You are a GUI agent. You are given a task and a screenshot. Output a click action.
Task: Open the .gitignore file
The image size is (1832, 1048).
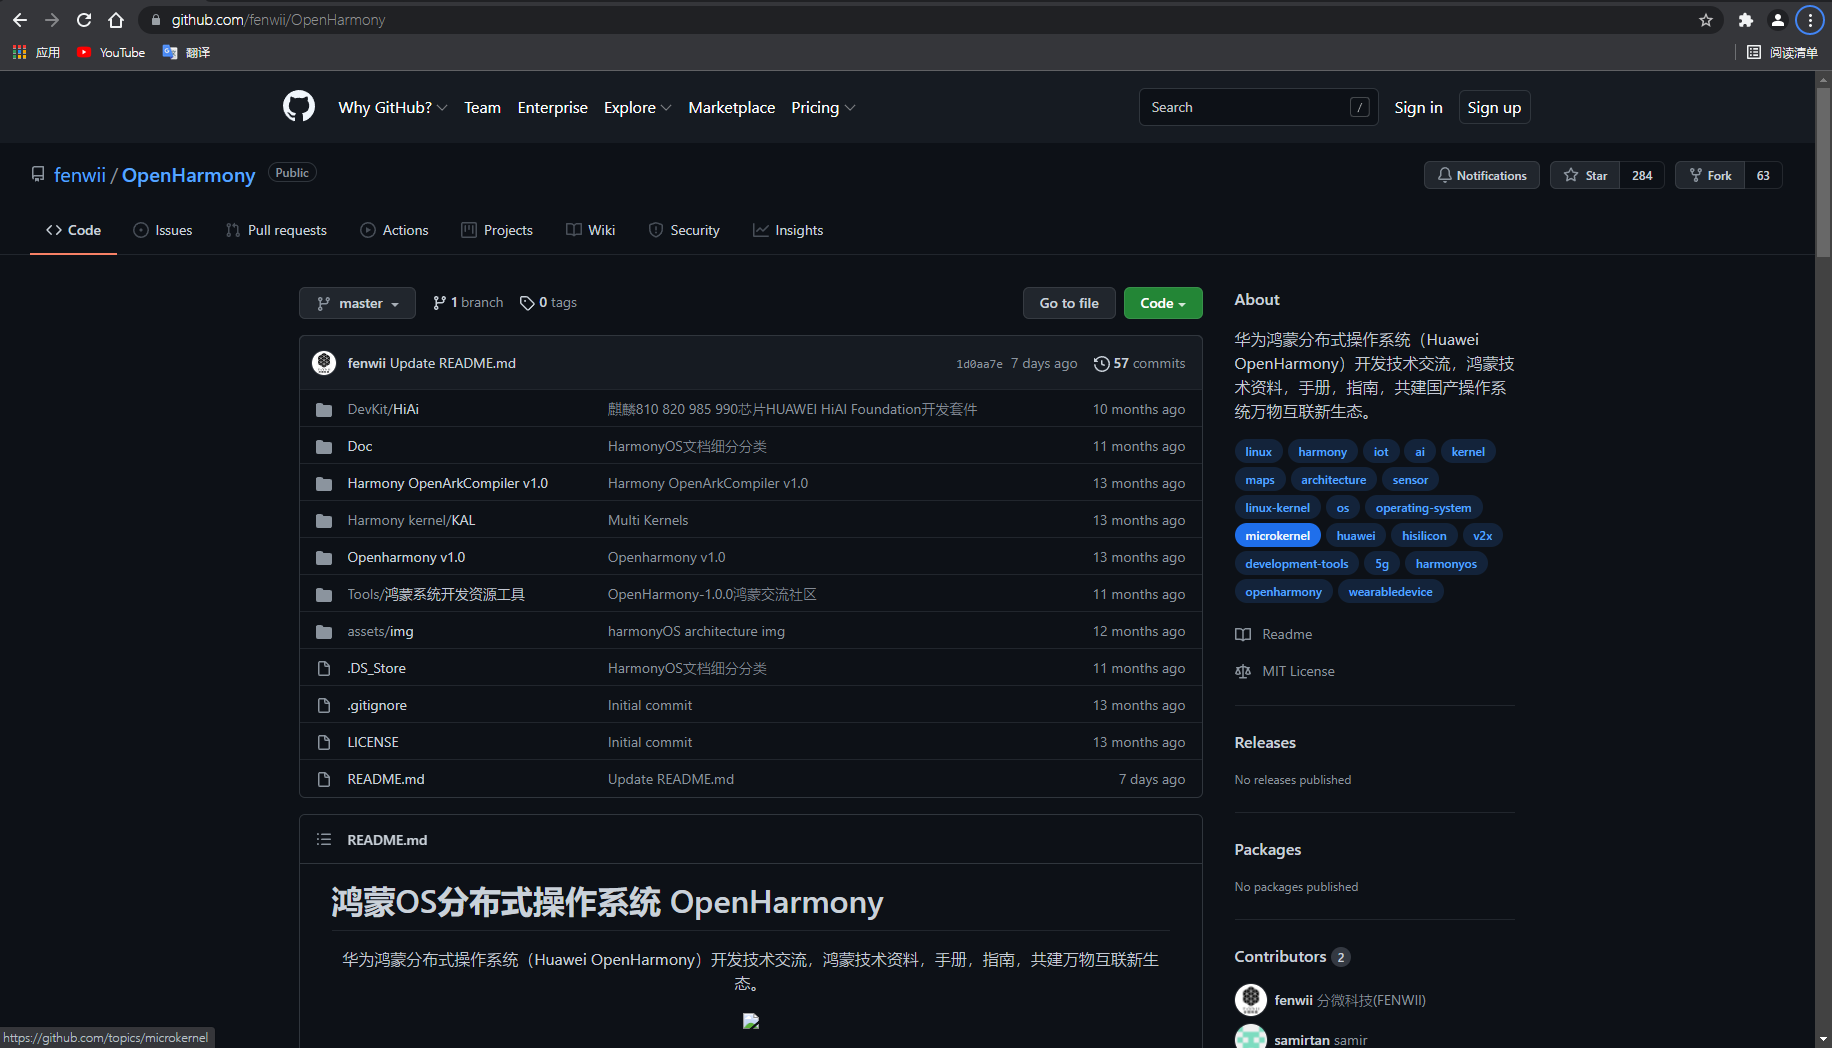[377, 705]
